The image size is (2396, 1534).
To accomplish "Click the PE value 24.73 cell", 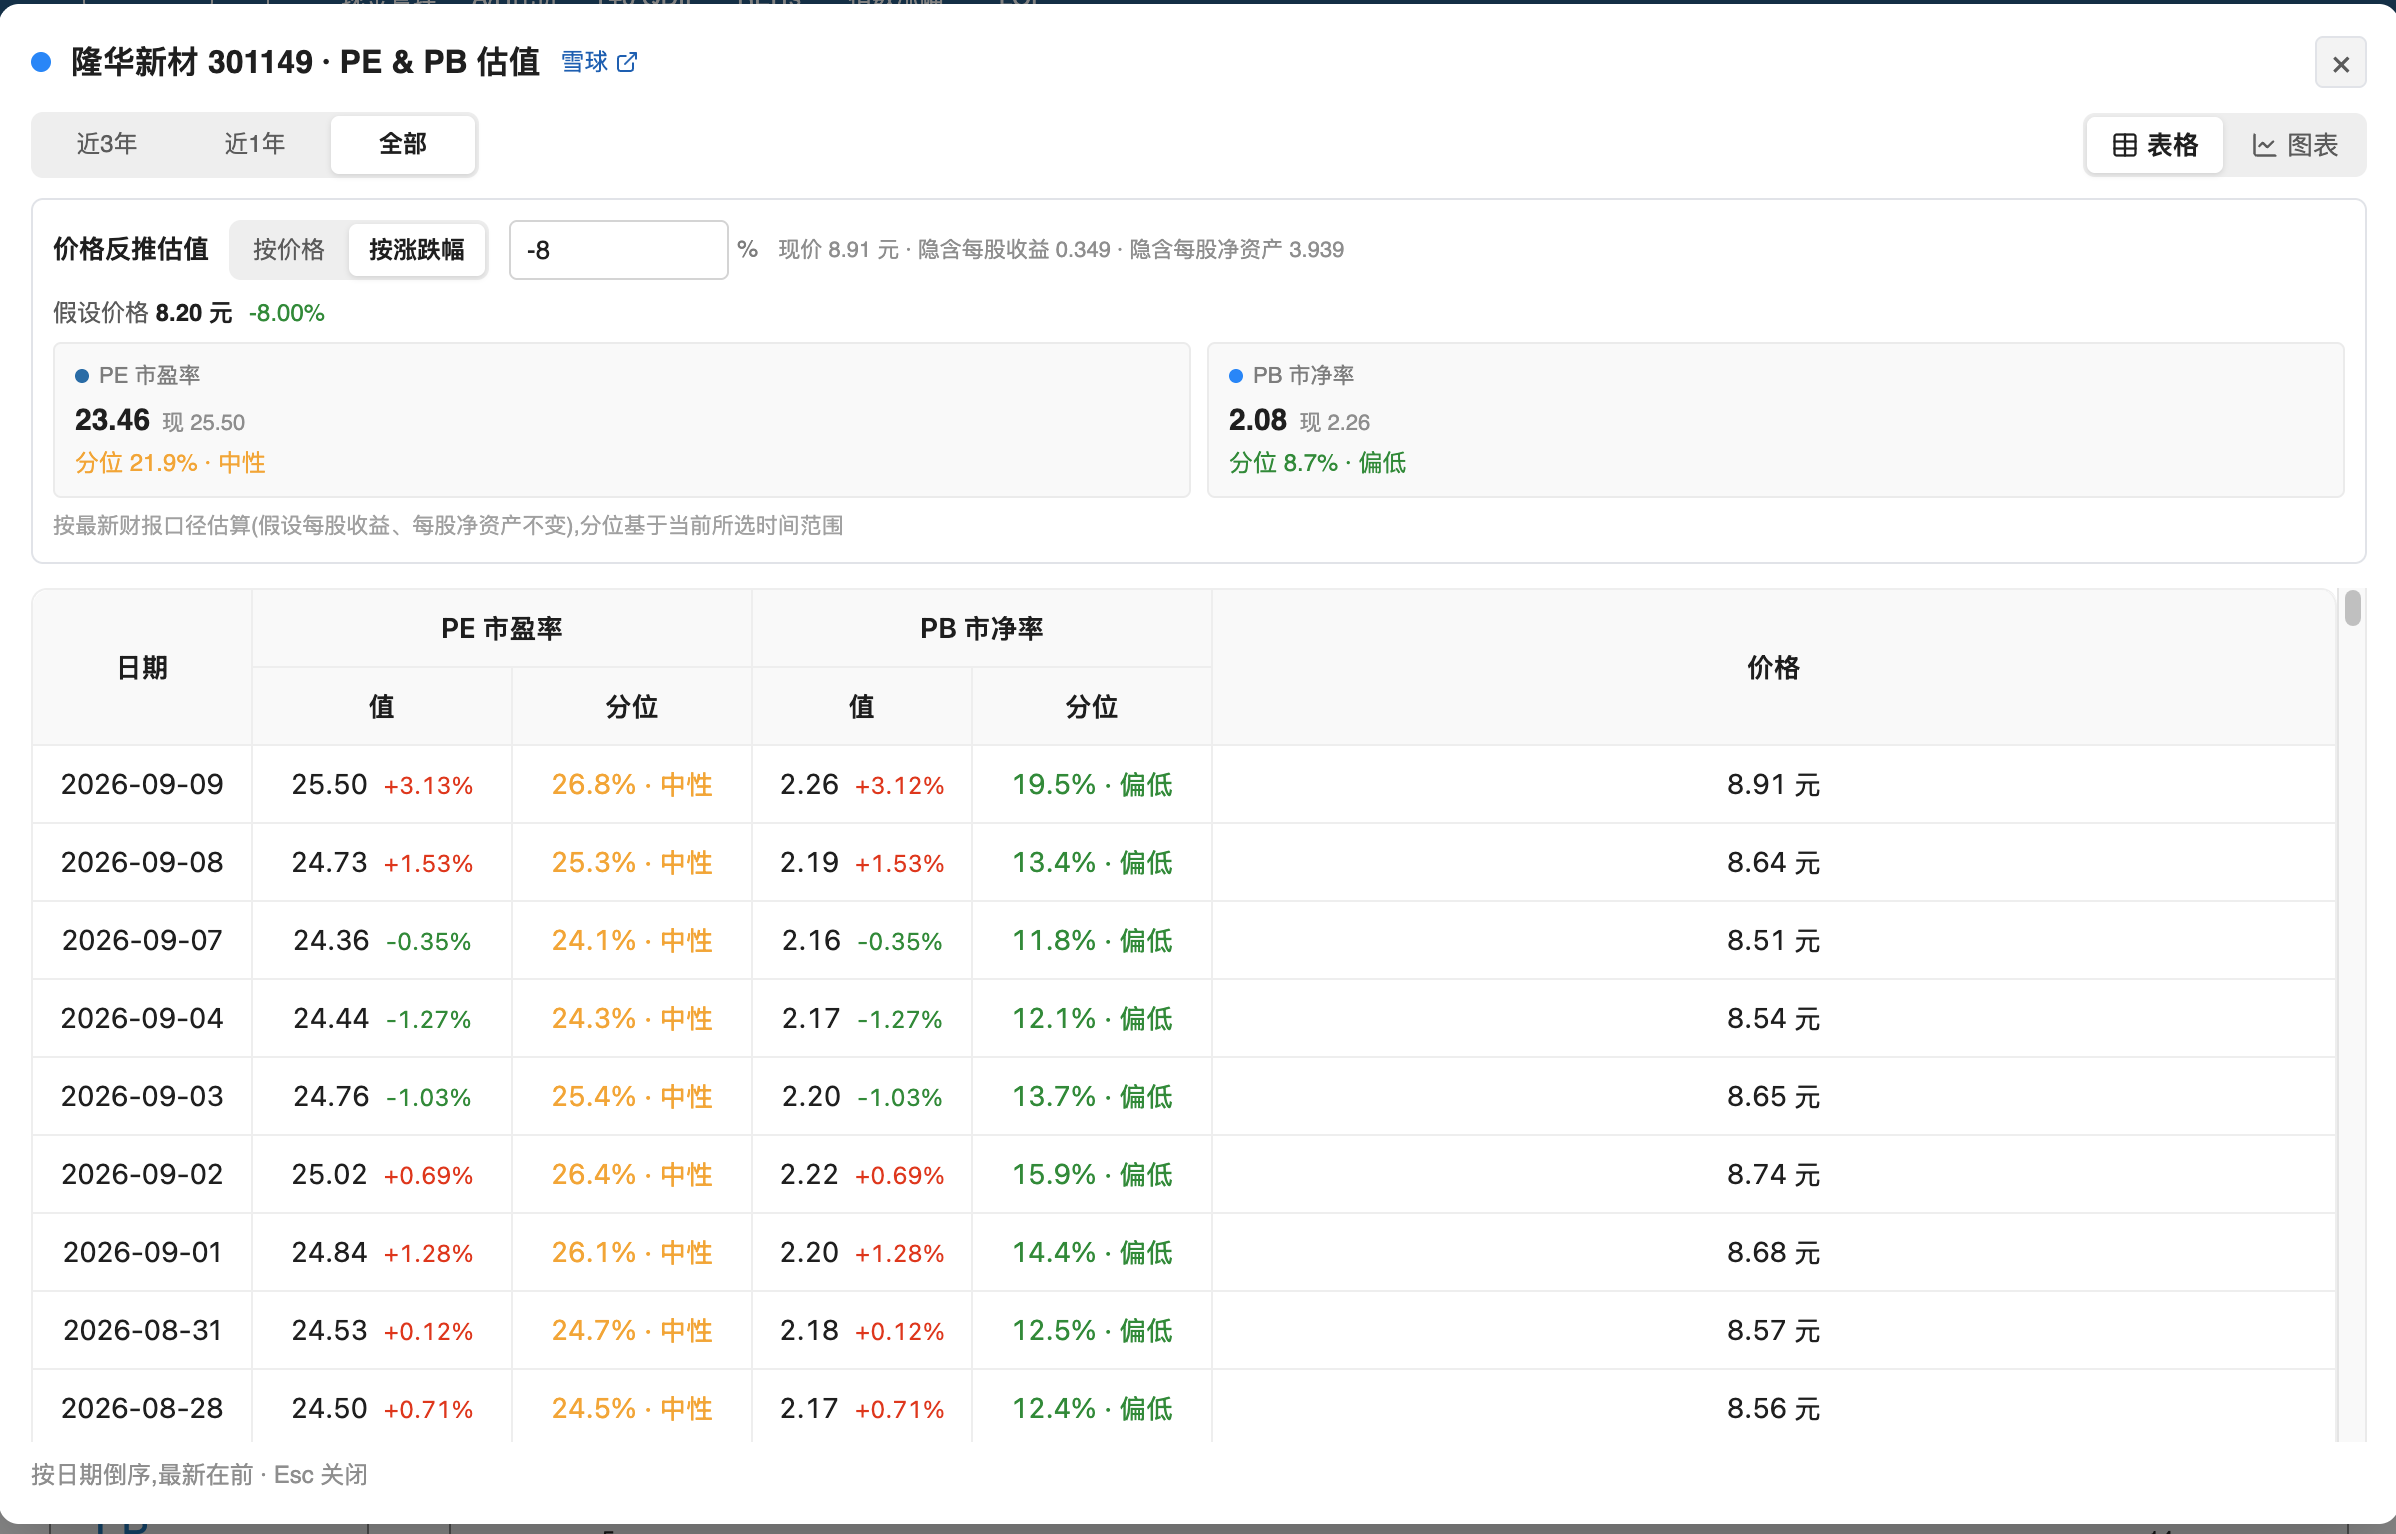I will (x=382, y=862).
